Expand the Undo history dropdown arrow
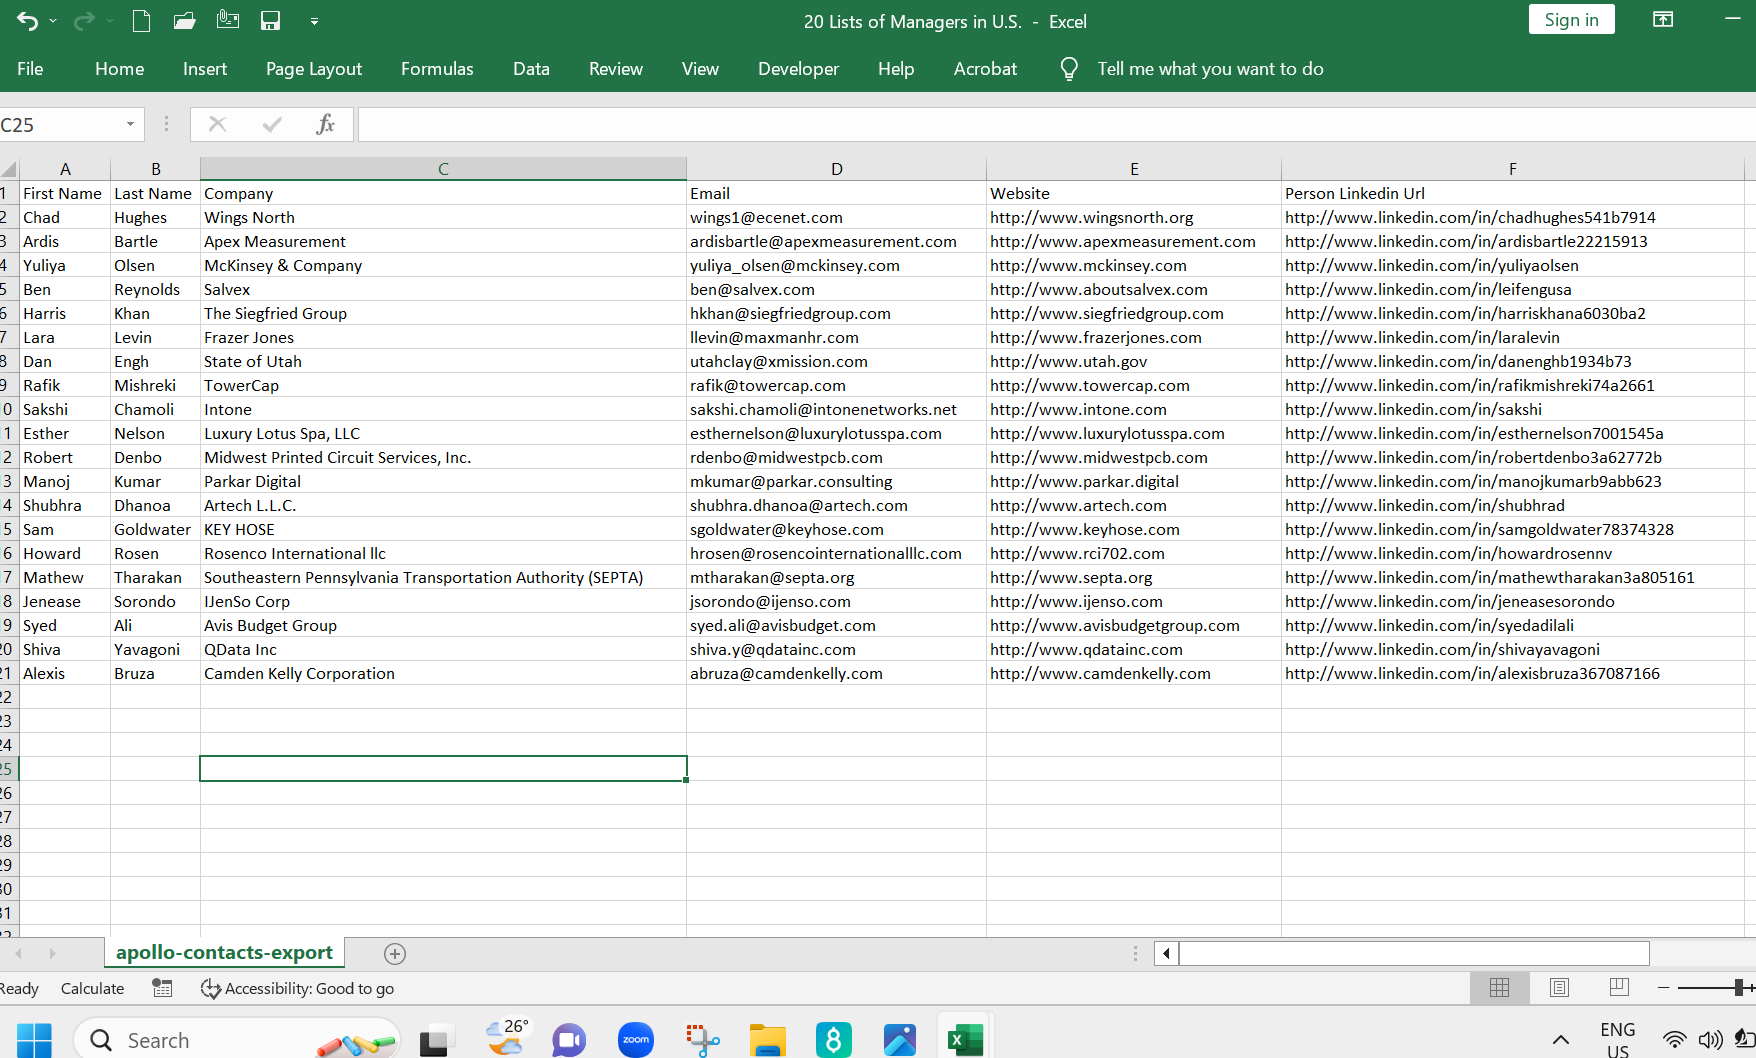This screenshot has width=1756, height=1058. pos(53,21)
